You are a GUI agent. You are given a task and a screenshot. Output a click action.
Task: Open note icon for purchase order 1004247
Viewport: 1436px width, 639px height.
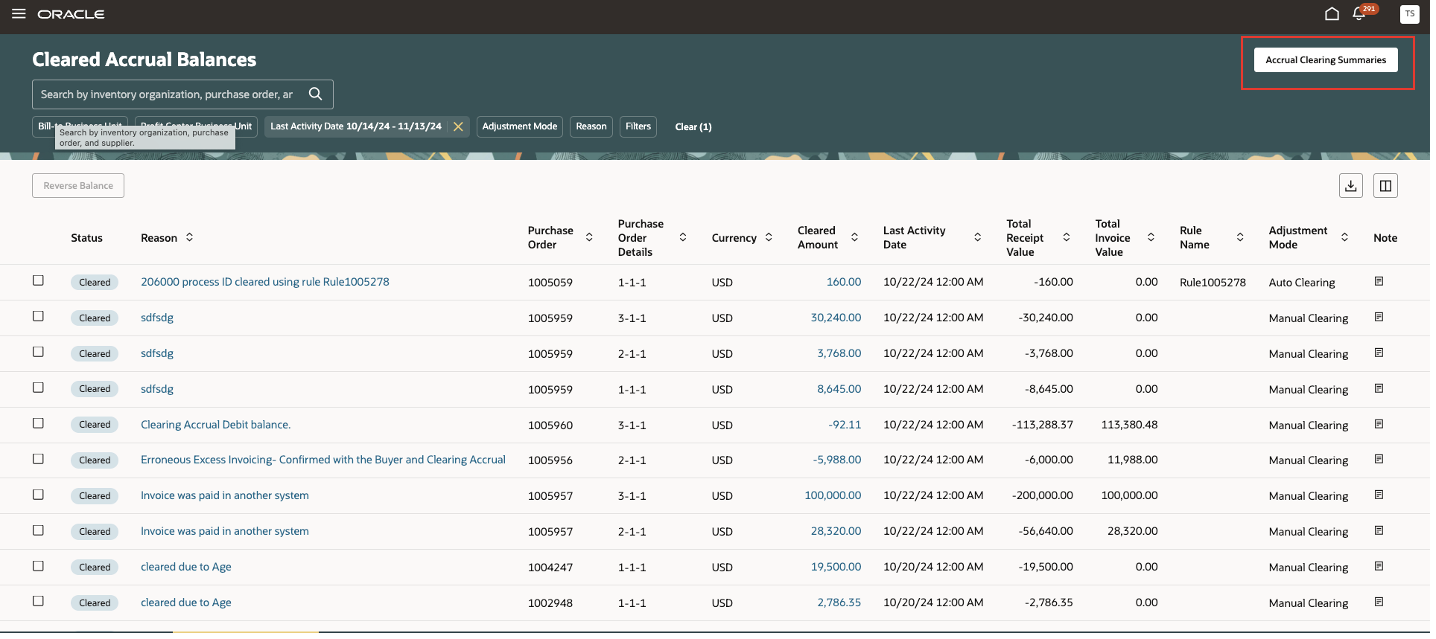(x=1379, y=567)
